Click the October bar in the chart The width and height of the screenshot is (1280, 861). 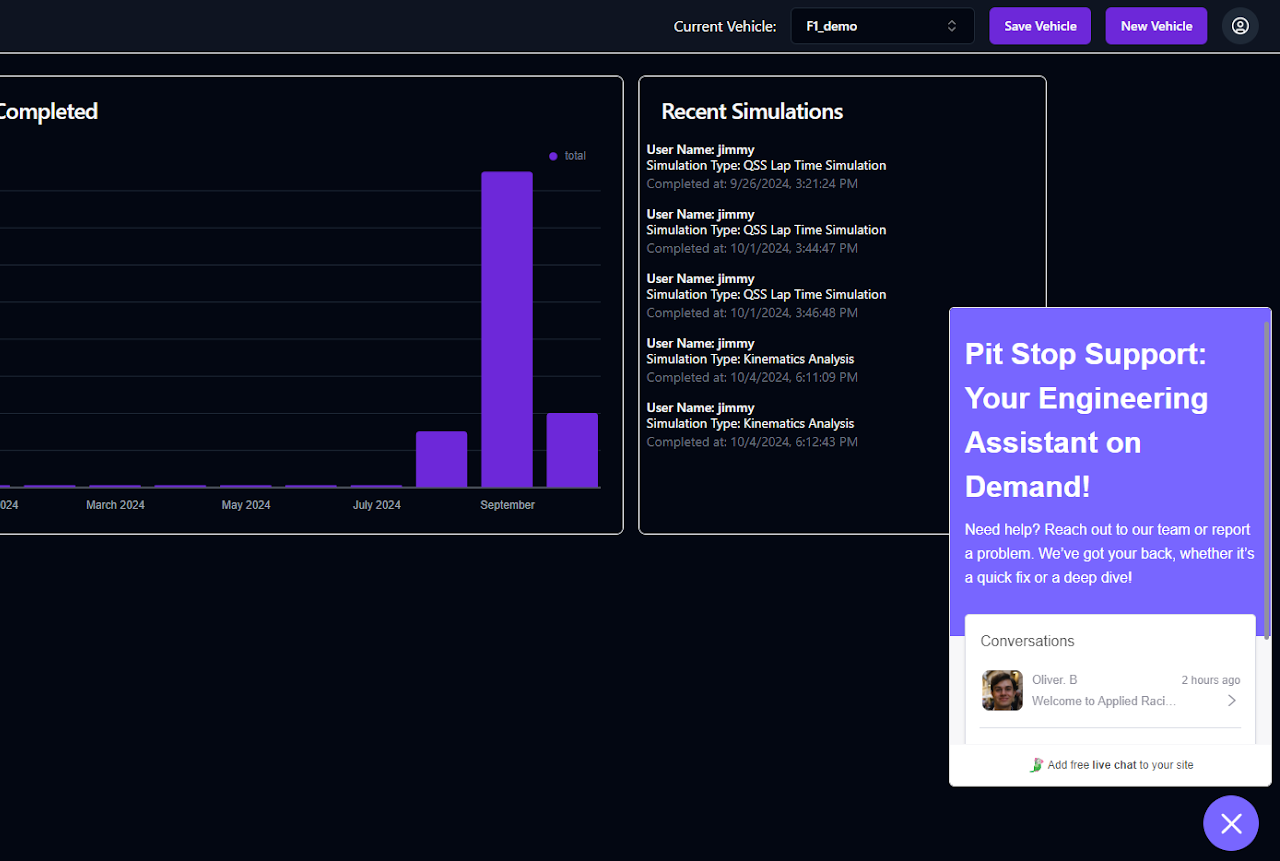click(x=572, y=450)
